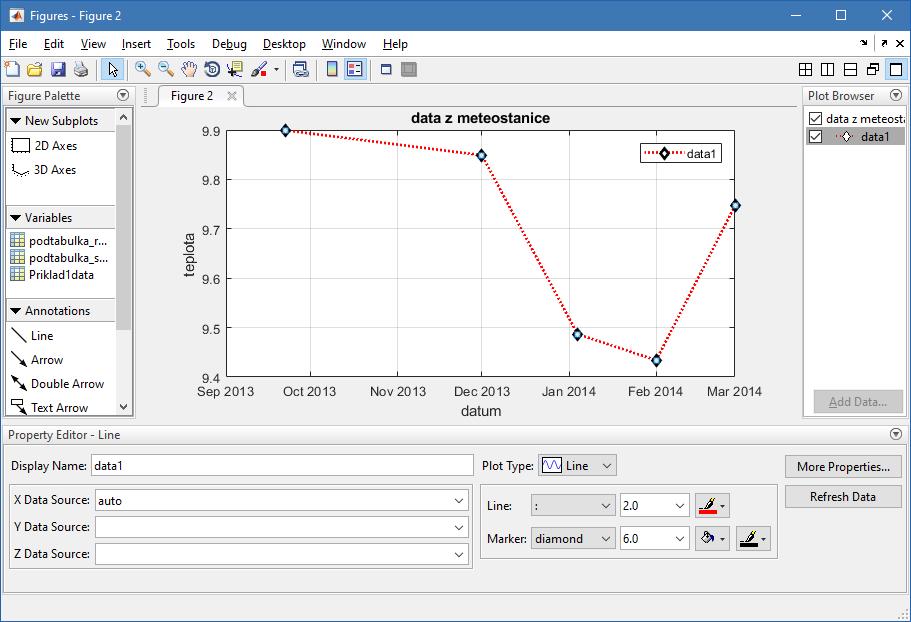Open the Marker type dropdown showing diamond
The width and height of the screenshot is (911, 622).
tap(573, 539)
